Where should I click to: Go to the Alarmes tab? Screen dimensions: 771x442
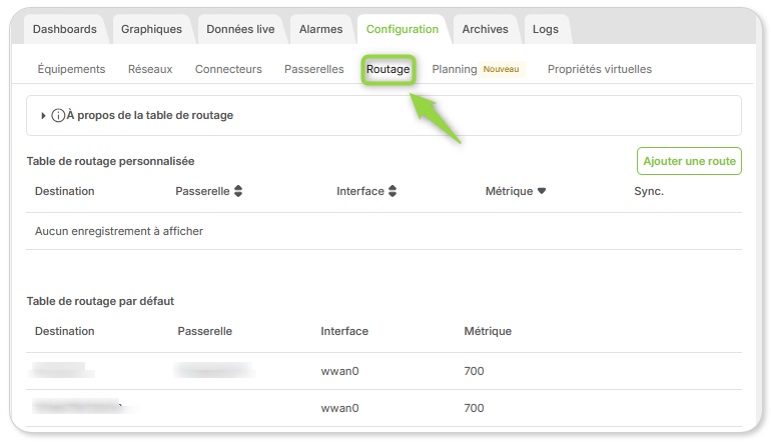[x=321, y=29]
